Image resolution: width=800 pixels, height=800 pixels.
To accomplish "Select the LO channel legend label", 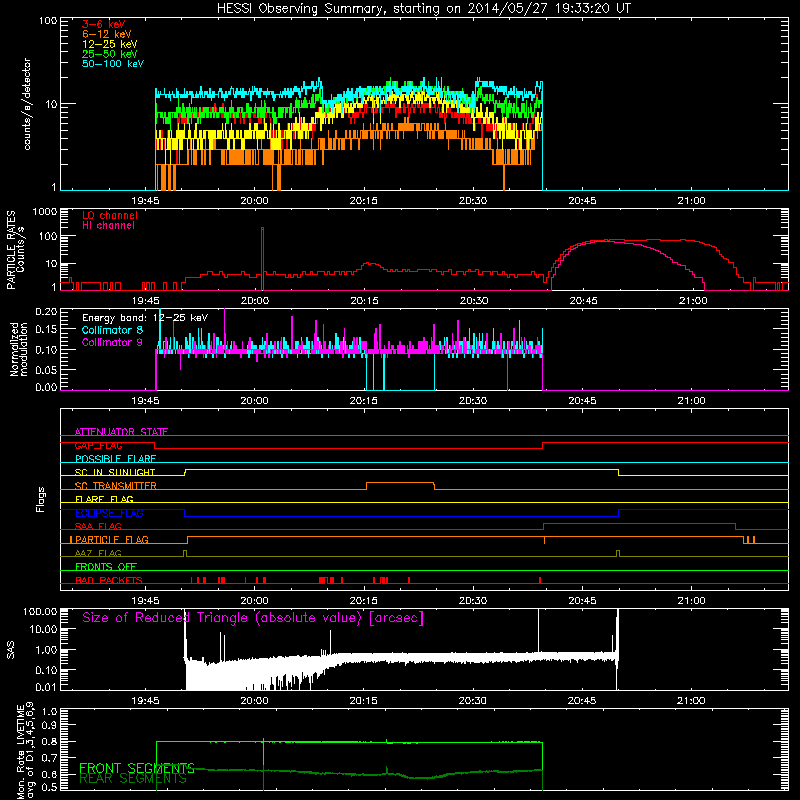I will [110, 215].
